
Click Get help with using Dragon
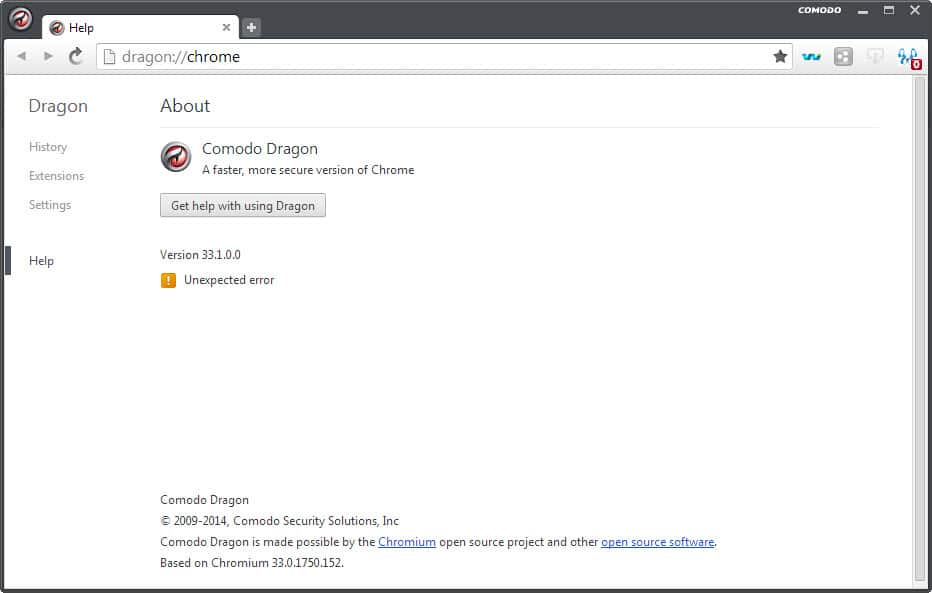point(243,205)
